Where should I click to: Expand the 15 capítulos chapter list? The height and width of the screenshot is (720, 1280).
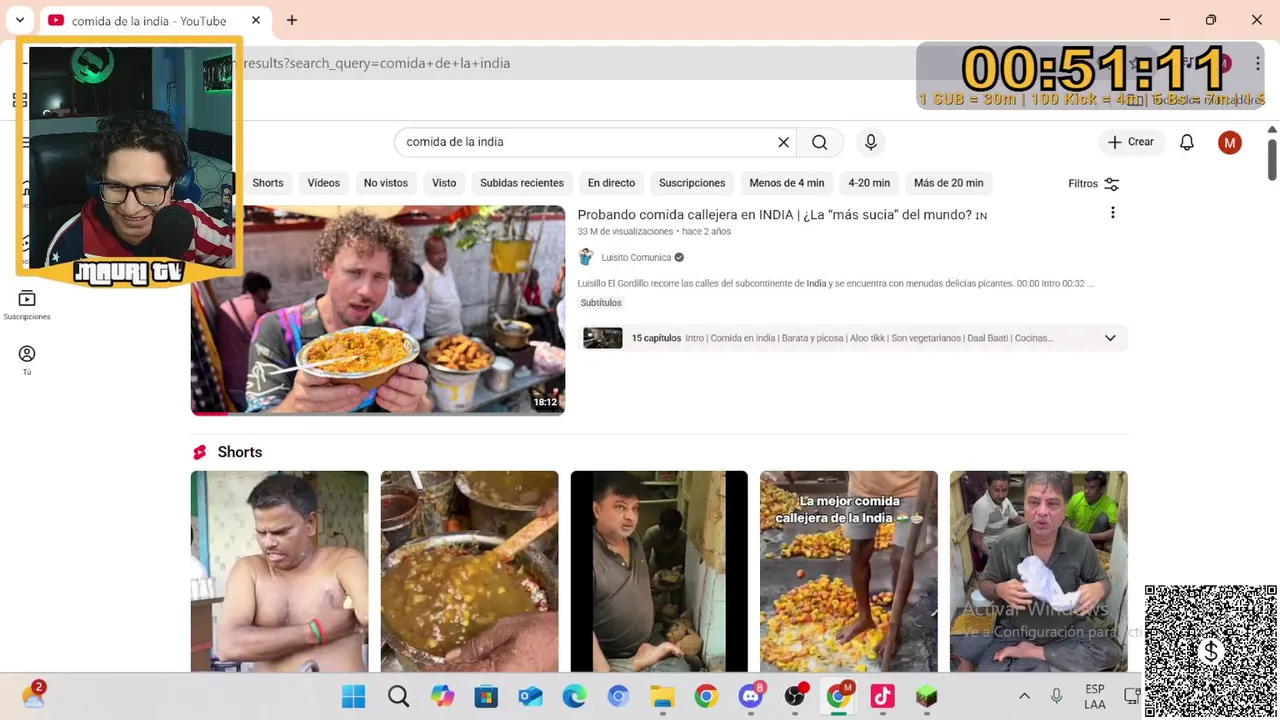(1110, 338)
